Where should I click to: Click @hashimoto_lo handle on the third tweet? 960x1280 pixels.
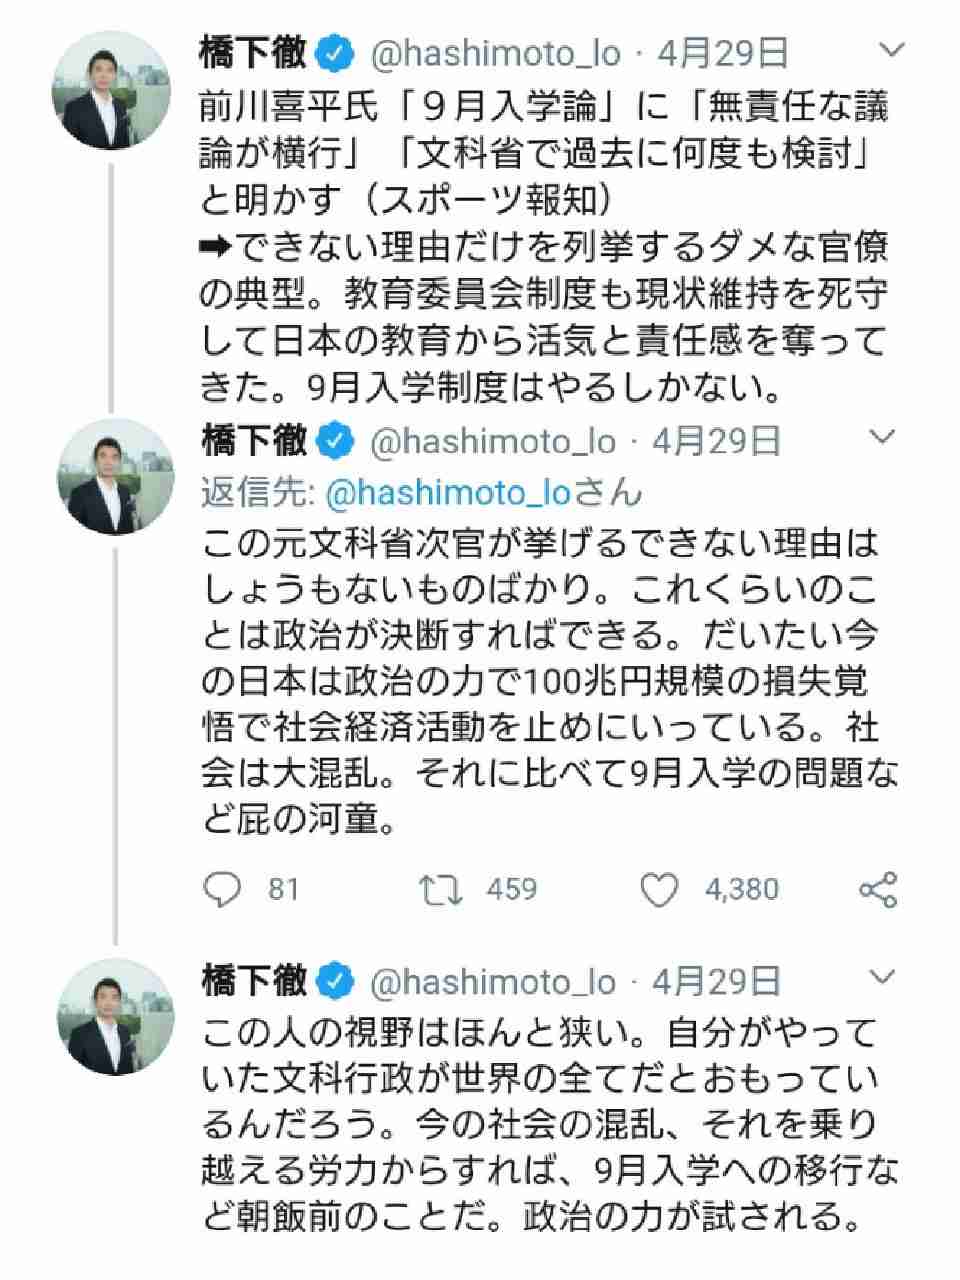click(494, 983)
